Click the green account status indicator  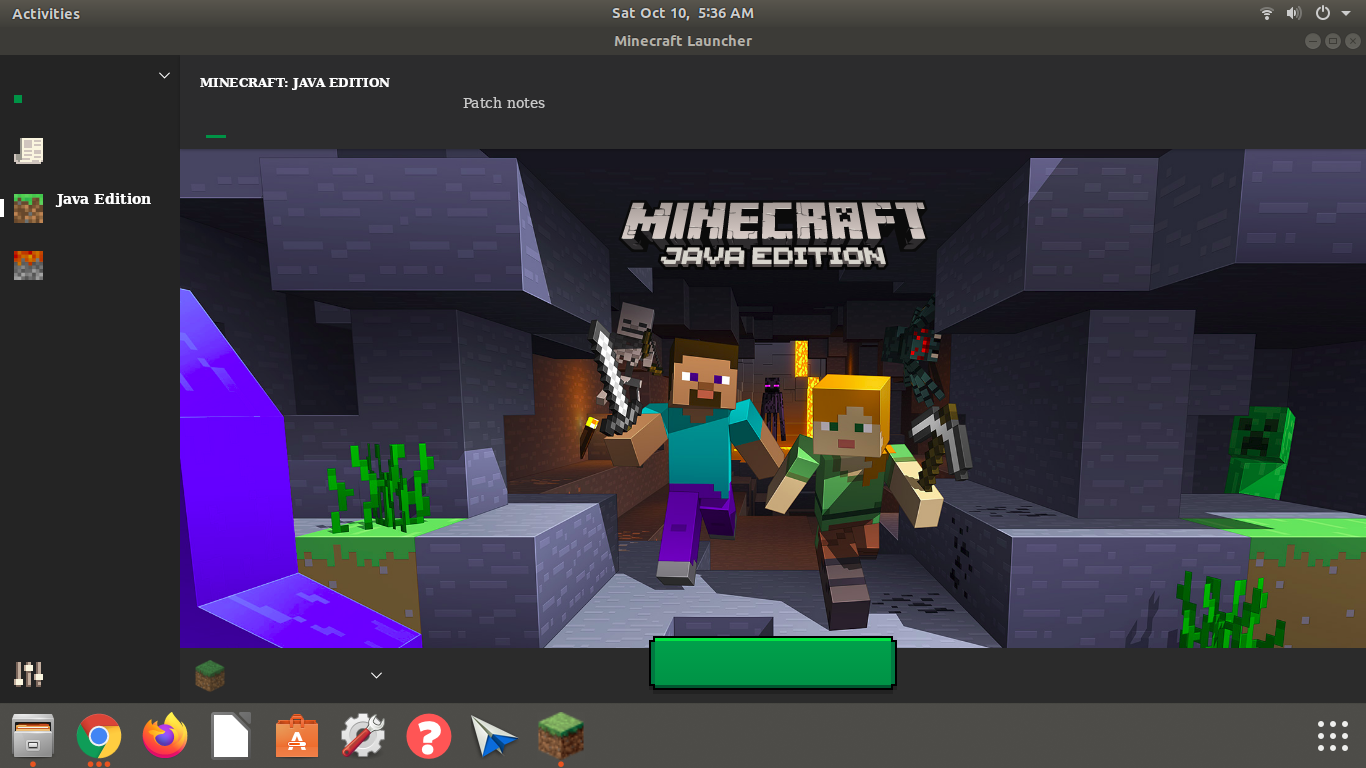18,99
